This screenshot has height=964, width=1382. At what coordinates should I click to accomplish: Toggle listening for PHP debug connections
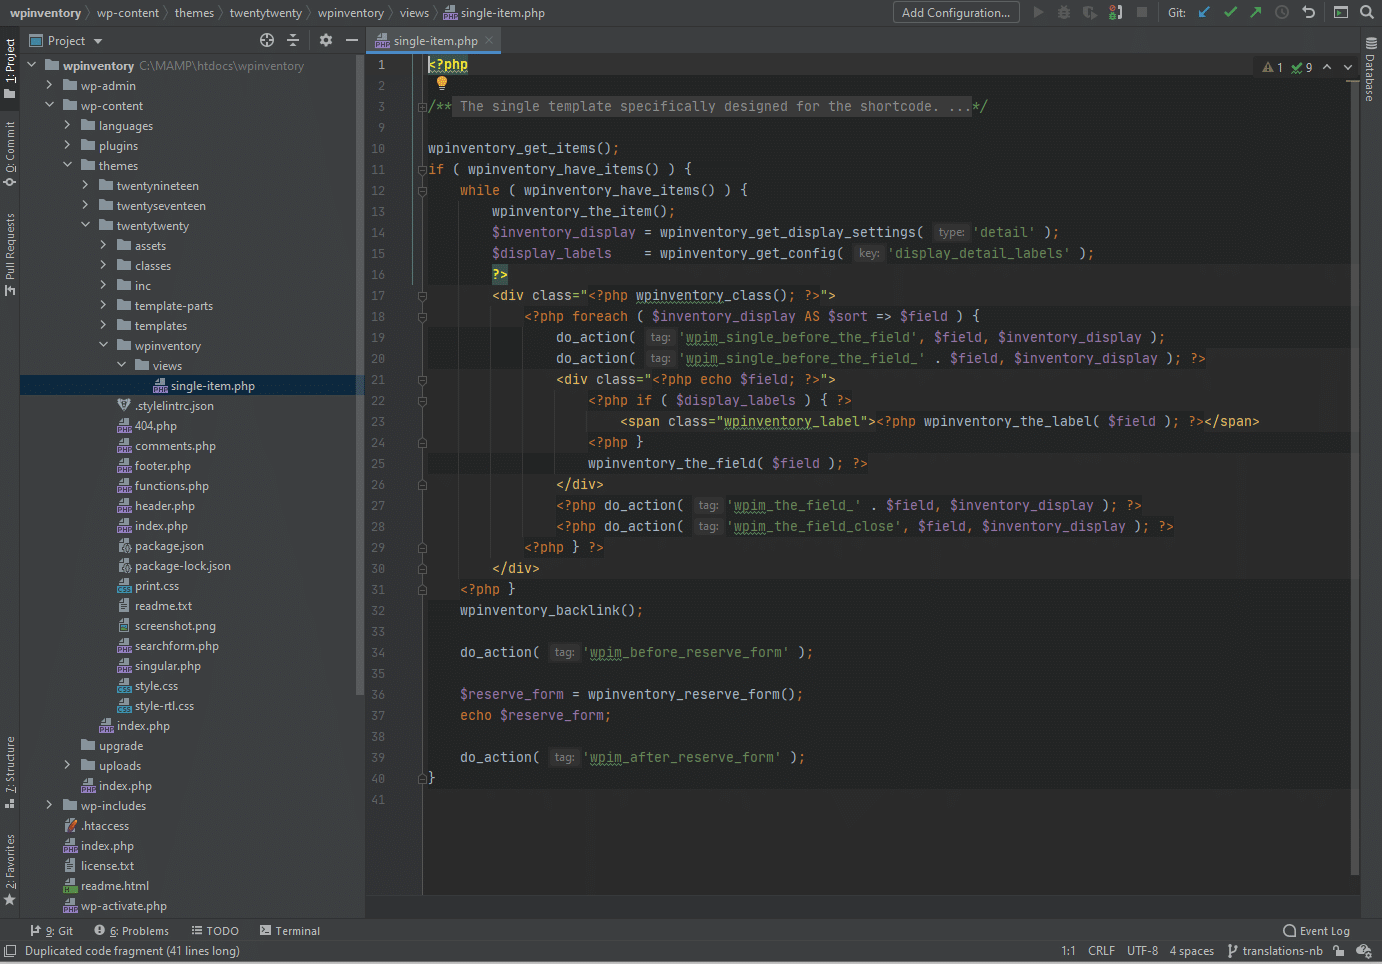pos(1115,13)
